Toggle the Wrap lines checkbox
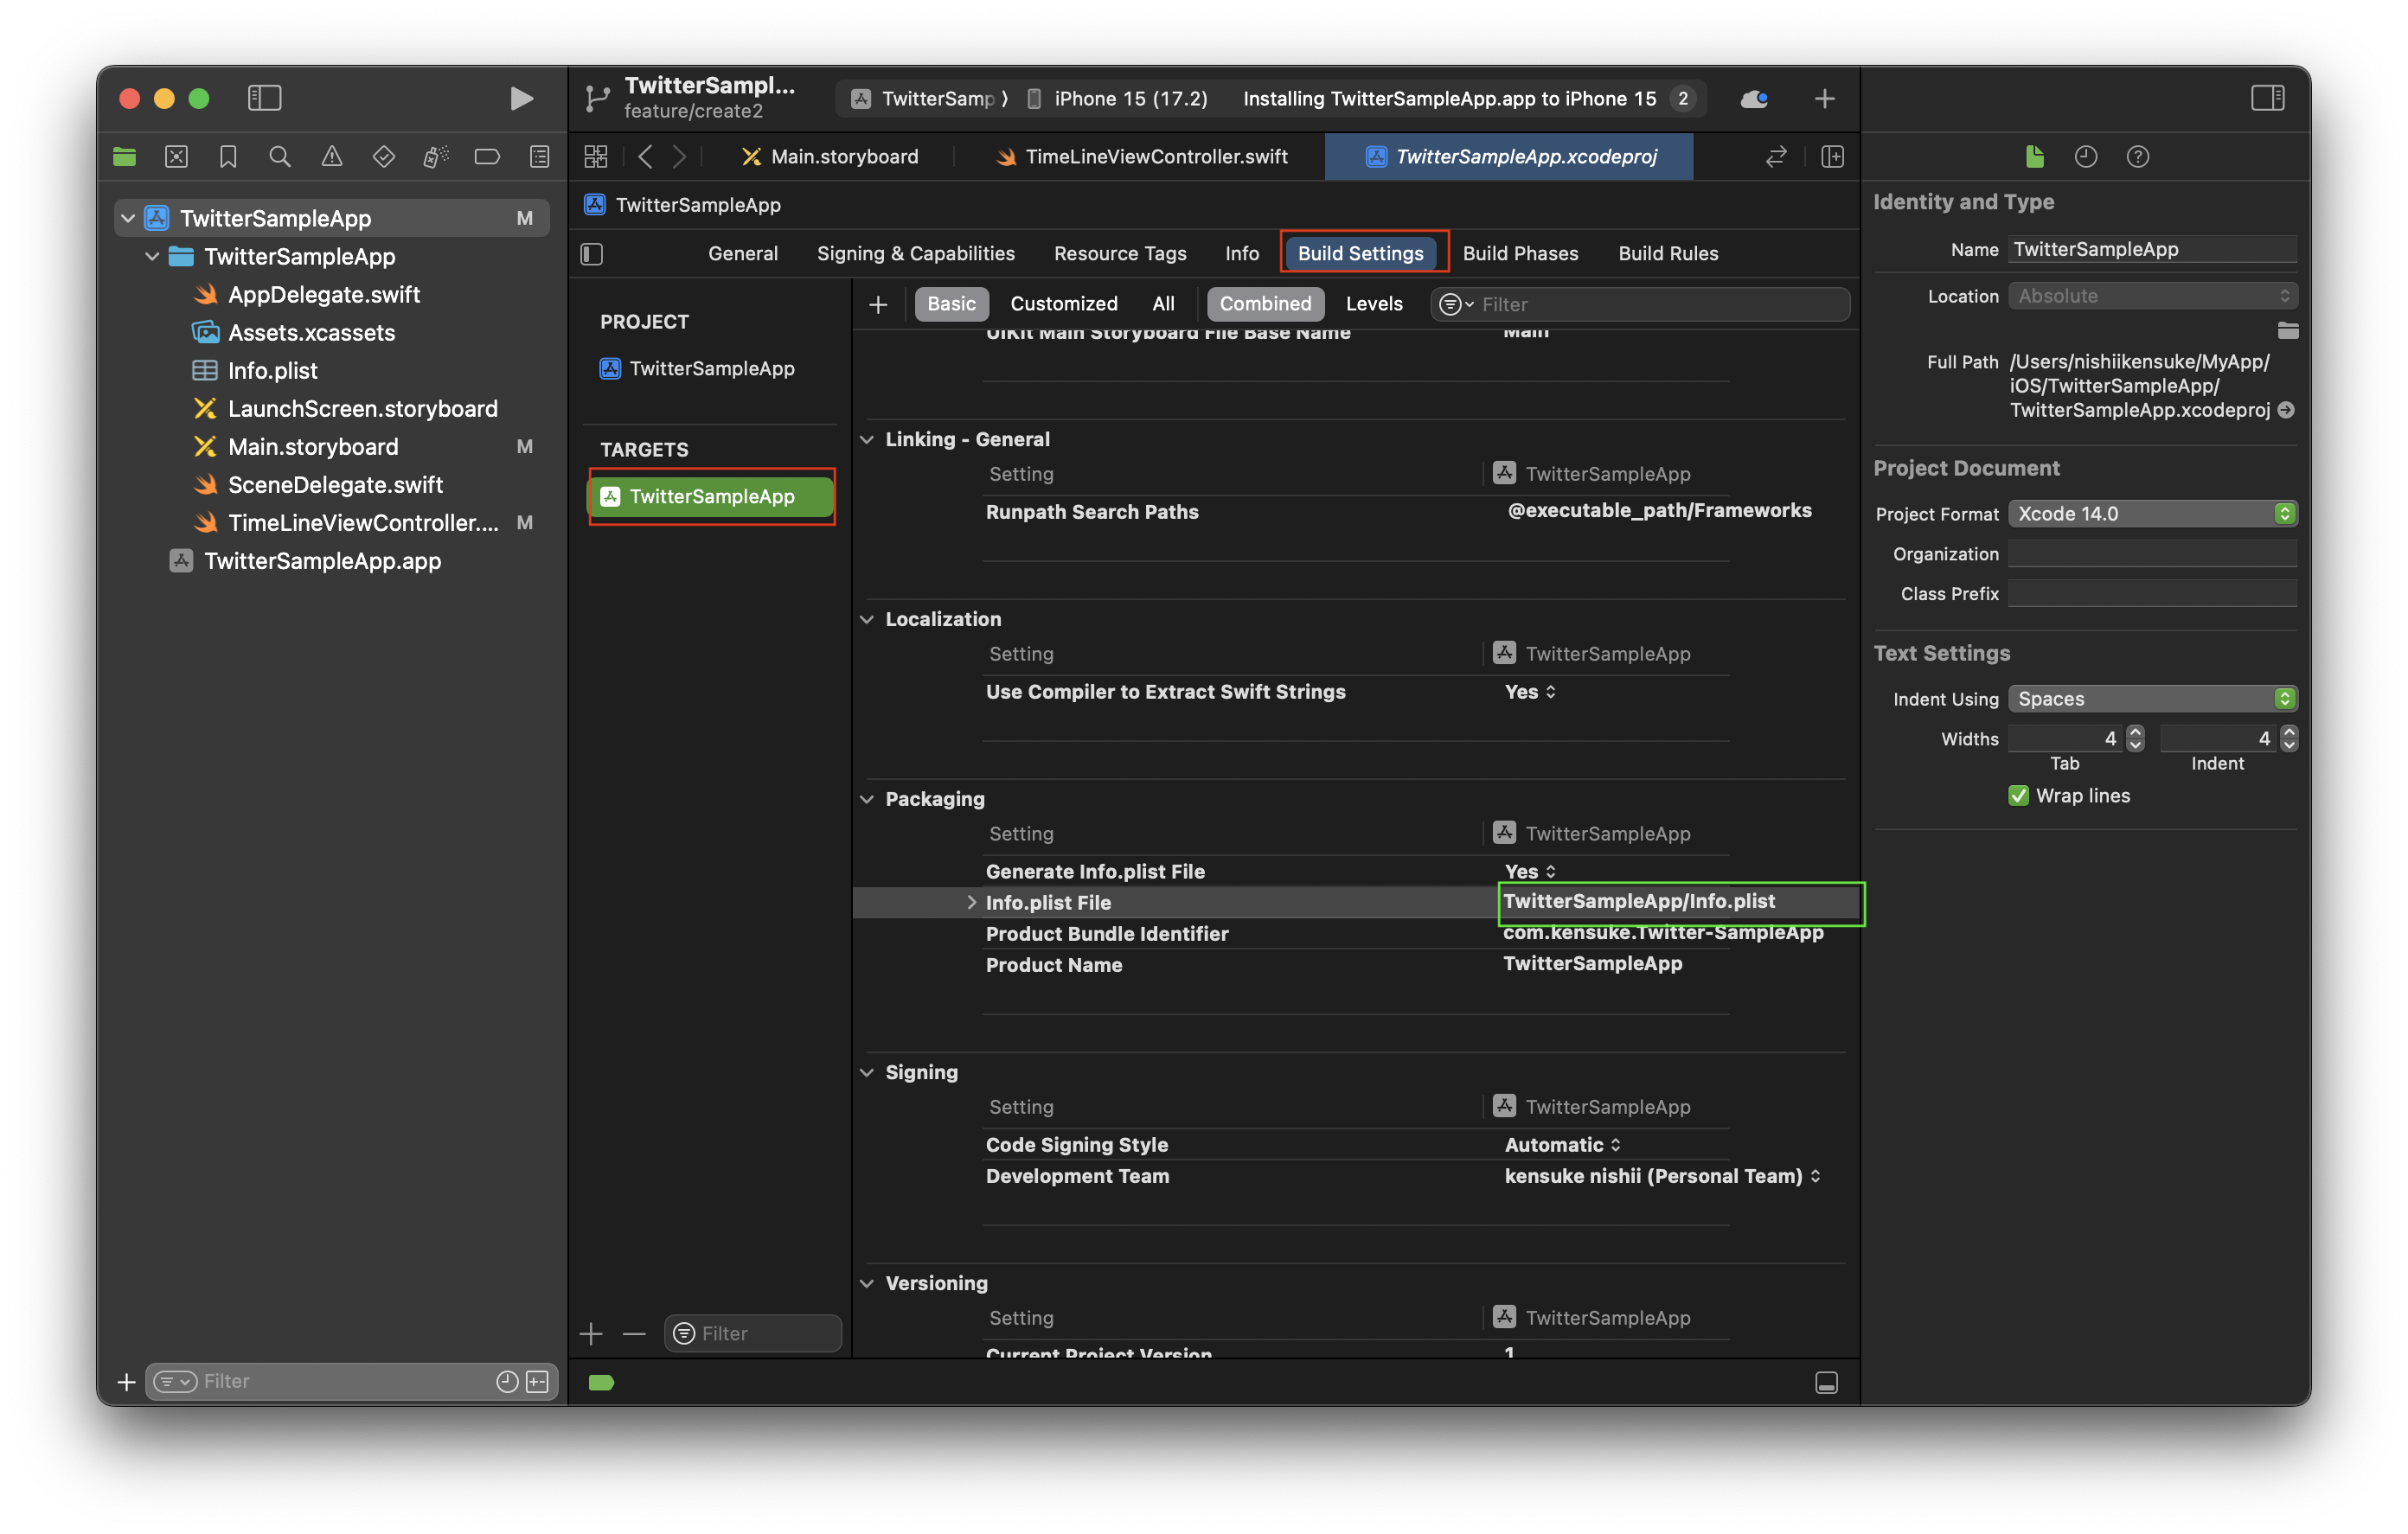 pyautogui.click(x=2018, y=796)
